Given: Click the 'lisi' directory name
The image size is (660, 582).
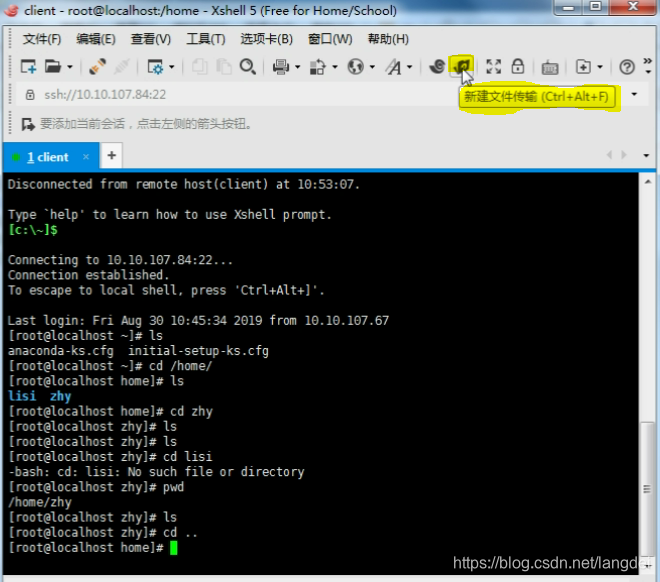Looking at the screenshot, I should 22,396.
